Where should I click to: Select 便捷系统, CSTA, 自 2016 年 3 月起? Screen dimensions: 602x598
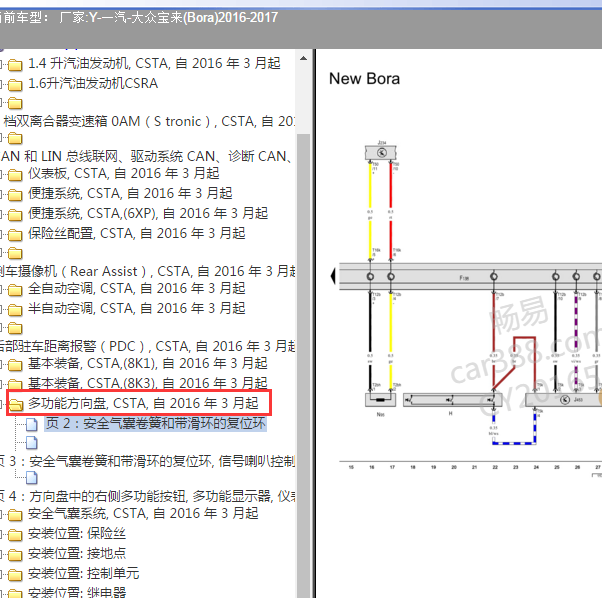(130, 193)
